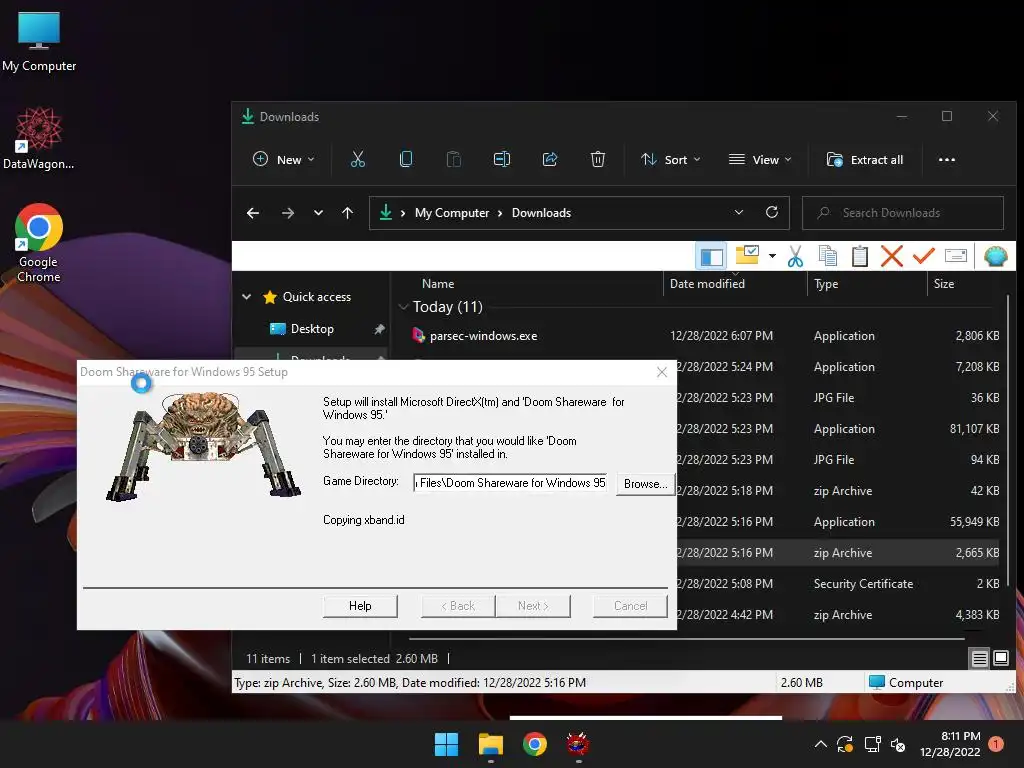Expand the address bar history dropdown
Viewport: 1024px width, 768px height.
click(x=739, y=212)
